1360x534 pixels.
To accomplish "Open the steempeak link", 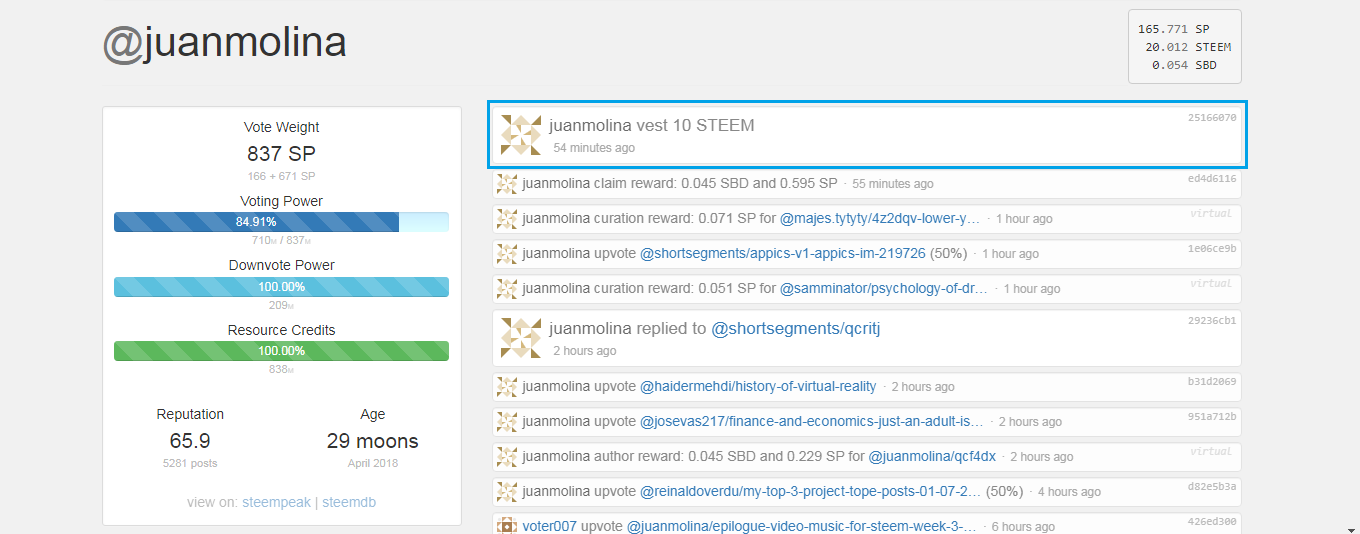I will pos(276,502).
